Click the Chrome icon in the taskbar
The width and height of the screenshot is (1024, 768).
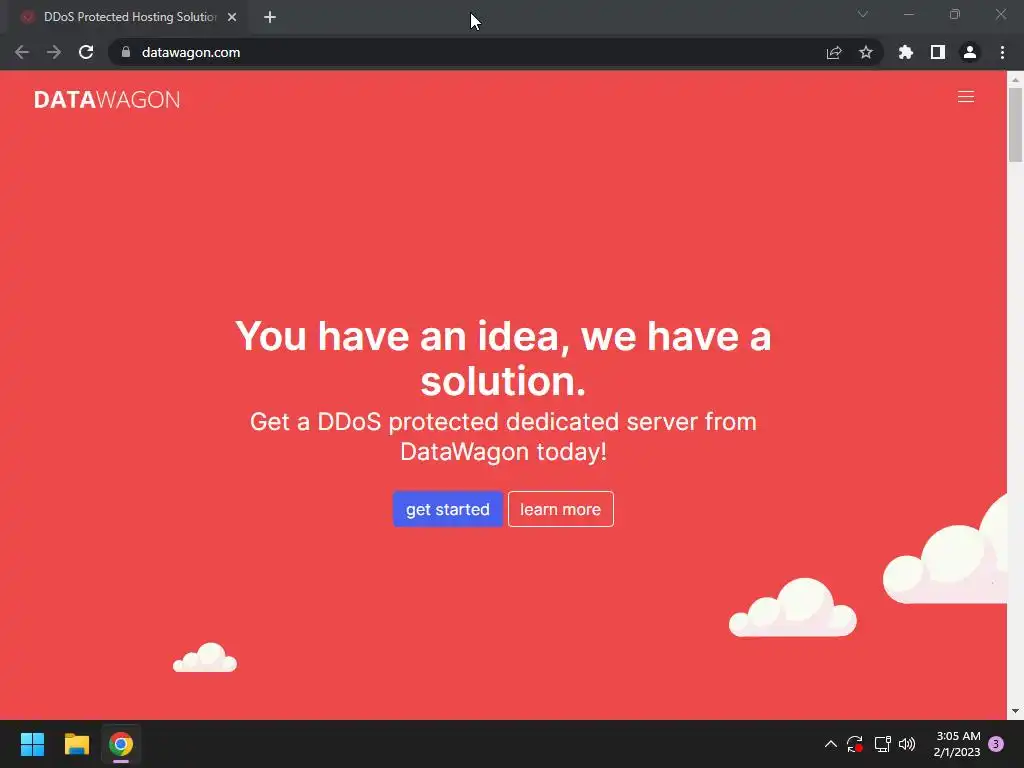tap(121, 744)
